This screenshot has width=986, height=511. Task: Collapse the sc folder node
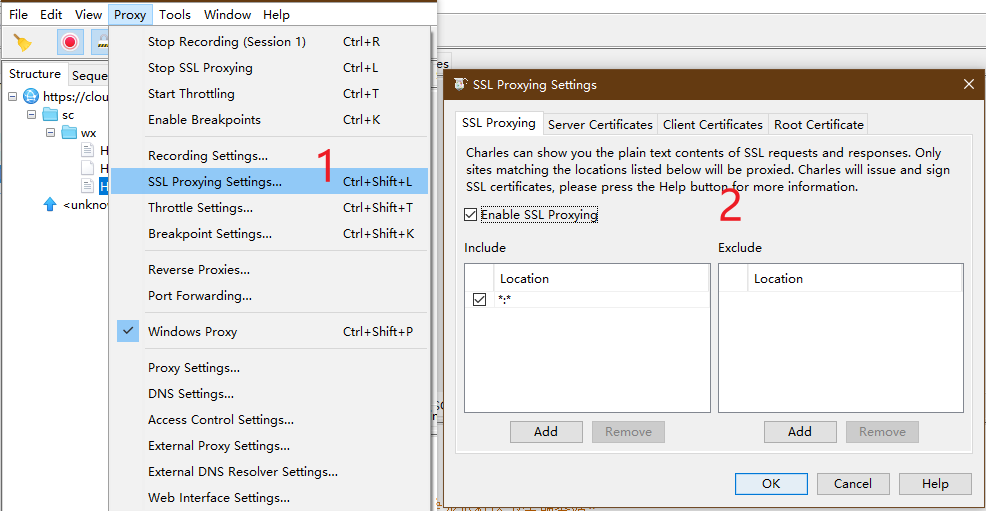click(31, 114)
